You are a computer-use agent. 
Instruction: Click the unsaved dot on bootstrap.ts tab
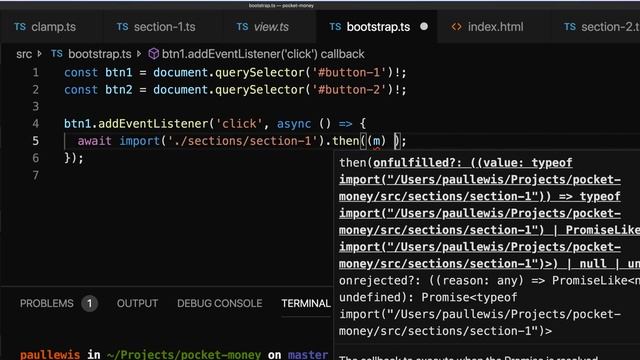424,27
